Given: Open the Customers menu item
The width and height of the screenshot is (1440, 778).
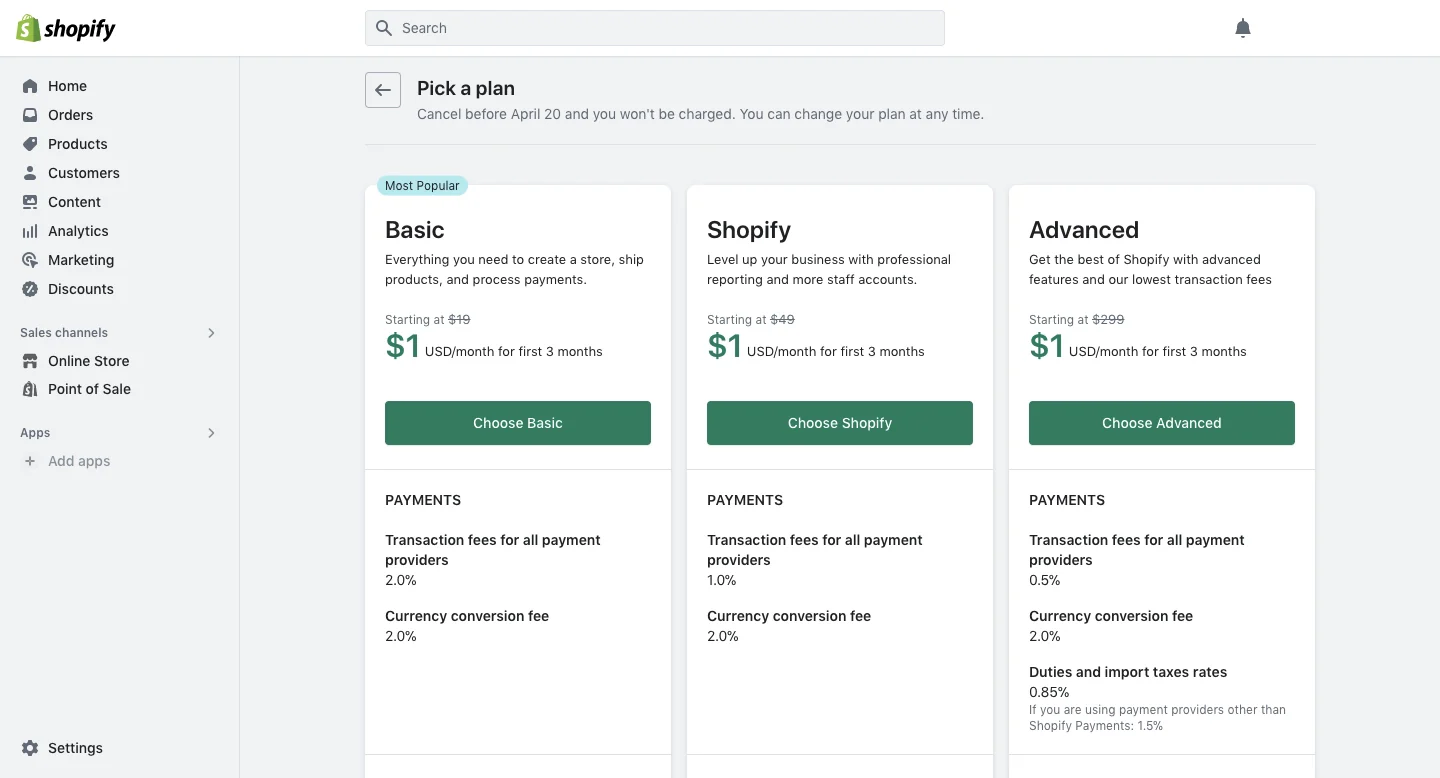Looking at the screenshot, I should 83,173.
